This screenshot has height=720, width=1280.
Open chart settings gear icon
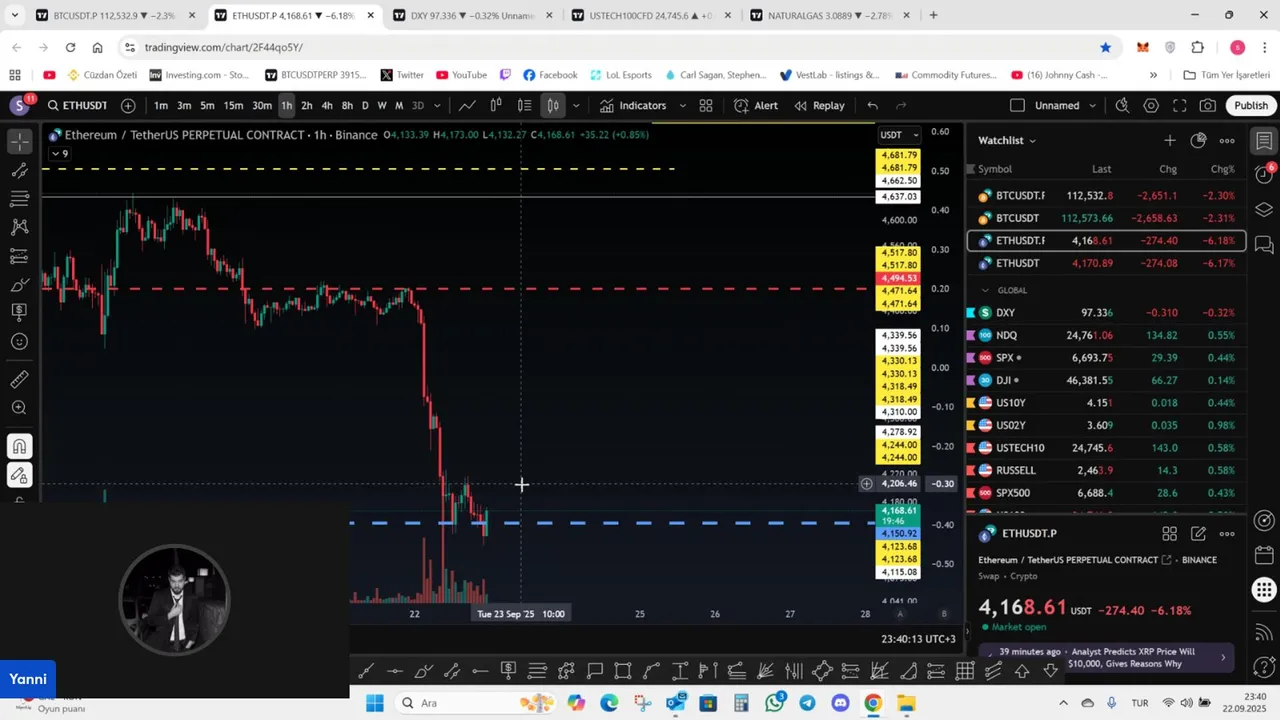point(1151,105)
